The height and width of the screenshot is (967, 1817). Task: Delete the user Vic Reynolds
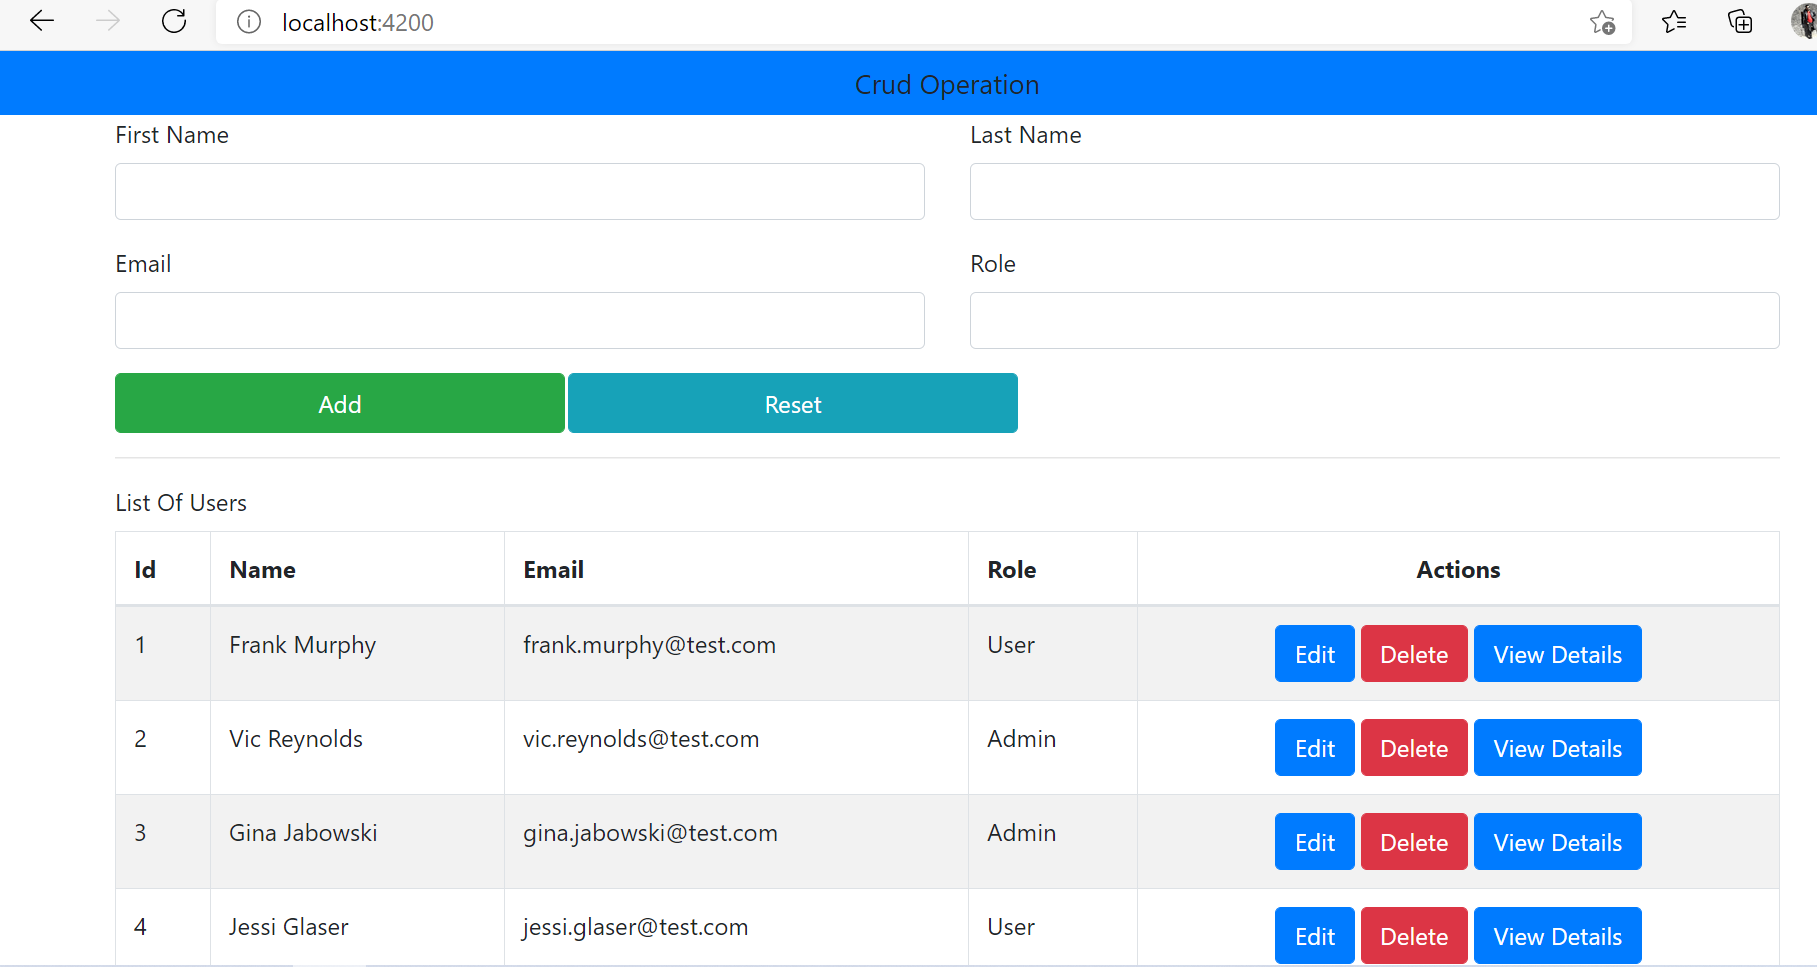pyautogui.click(x=1413, y=747)
